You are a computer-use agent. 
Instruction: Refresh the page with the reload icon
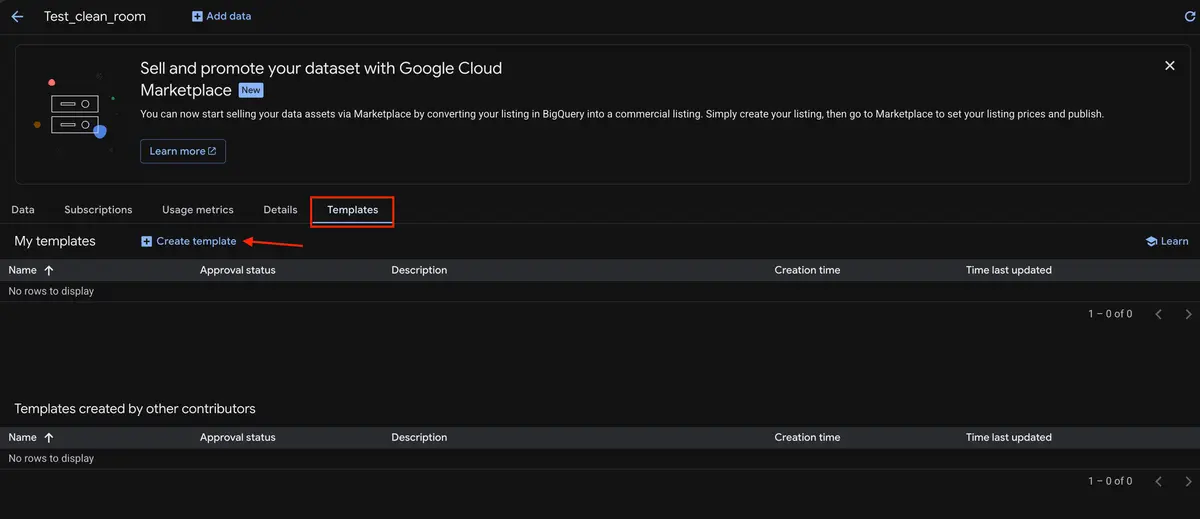[x=1189, y=17]
